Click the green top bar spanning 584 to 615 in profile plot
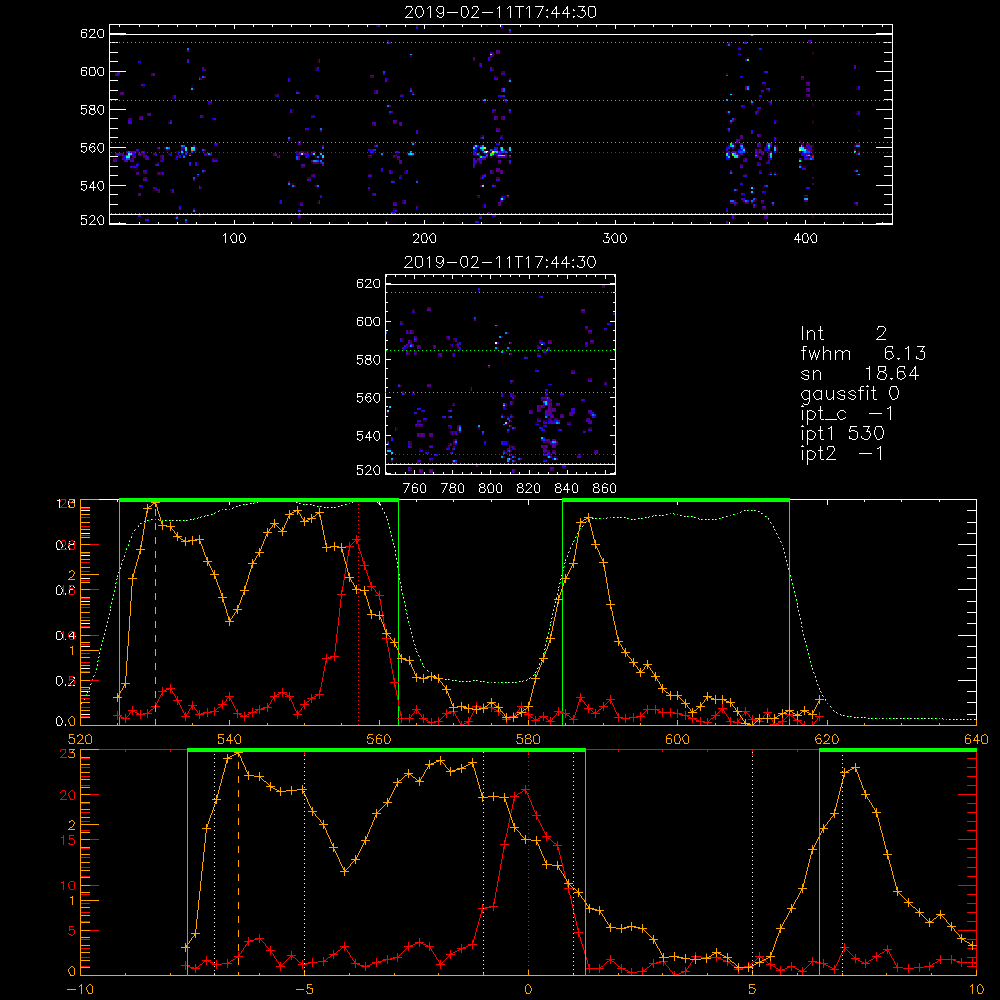Screen dimensions: 1000x1000 (676, 500)
